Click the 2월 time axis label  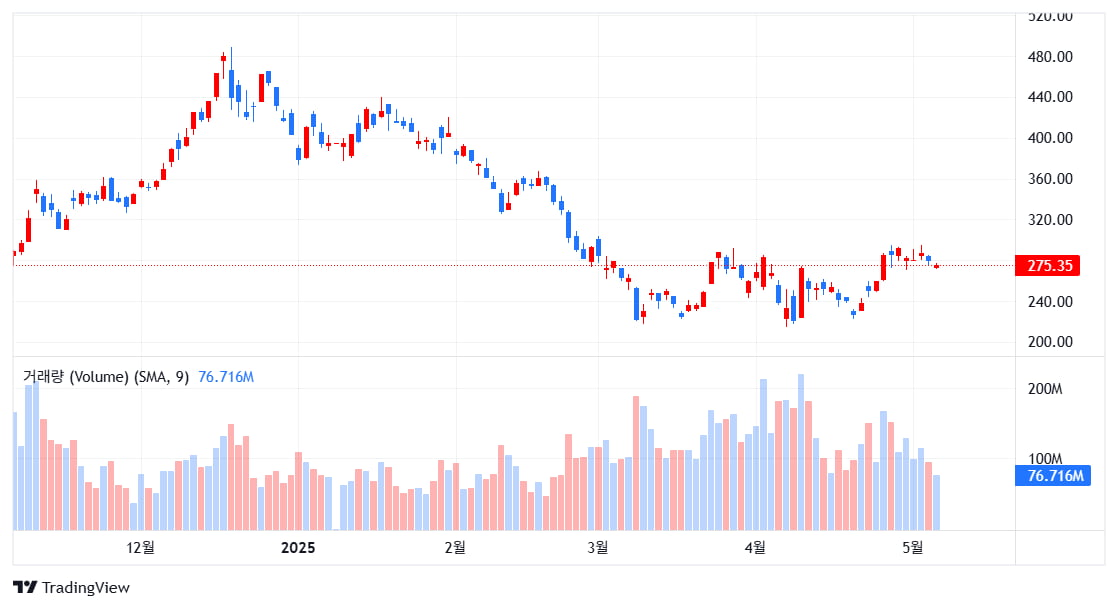455,548
